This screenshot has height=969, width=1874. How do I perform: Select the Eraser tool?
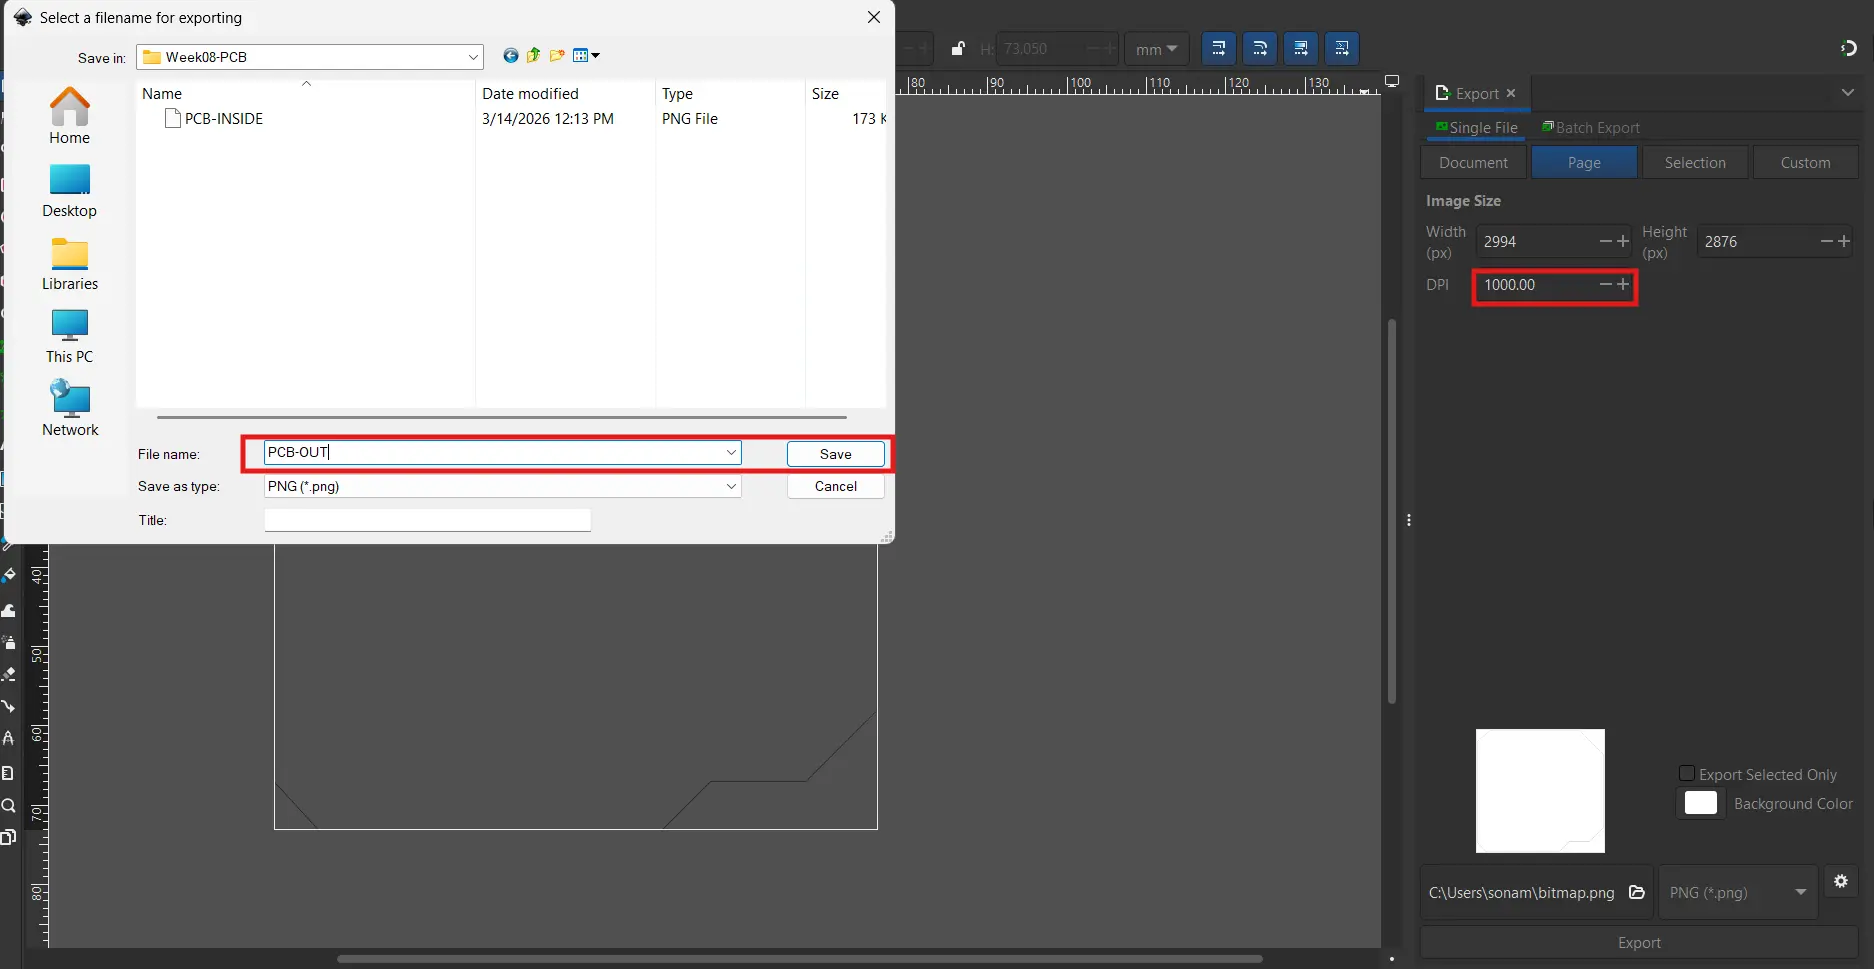pyautogui.click(x=9, y=674)
